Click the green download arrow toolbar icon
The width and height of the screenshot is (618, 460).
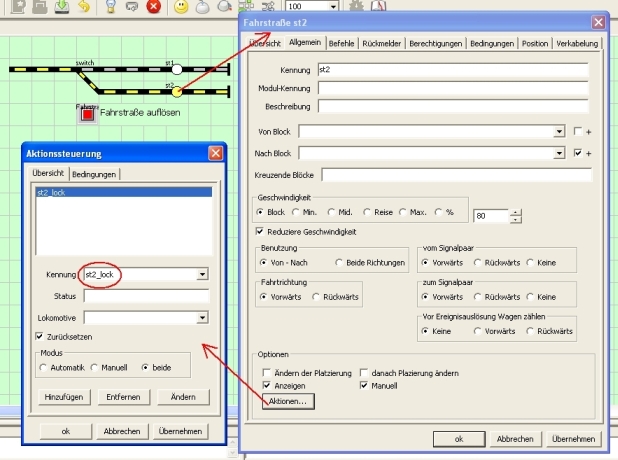point(62,7)
